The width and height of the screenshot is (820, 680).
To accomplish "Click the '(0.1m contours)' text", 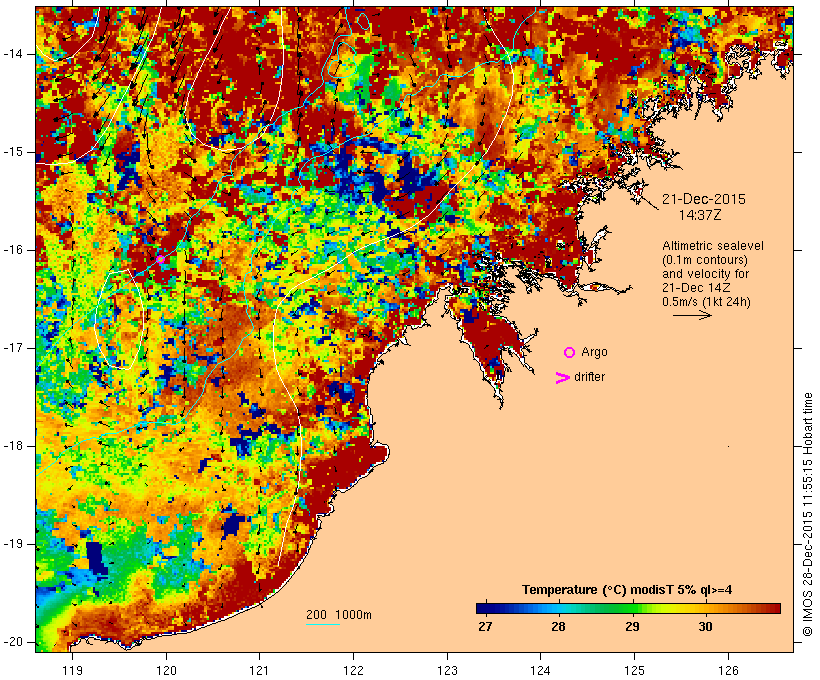I will (x=705, y=260).
